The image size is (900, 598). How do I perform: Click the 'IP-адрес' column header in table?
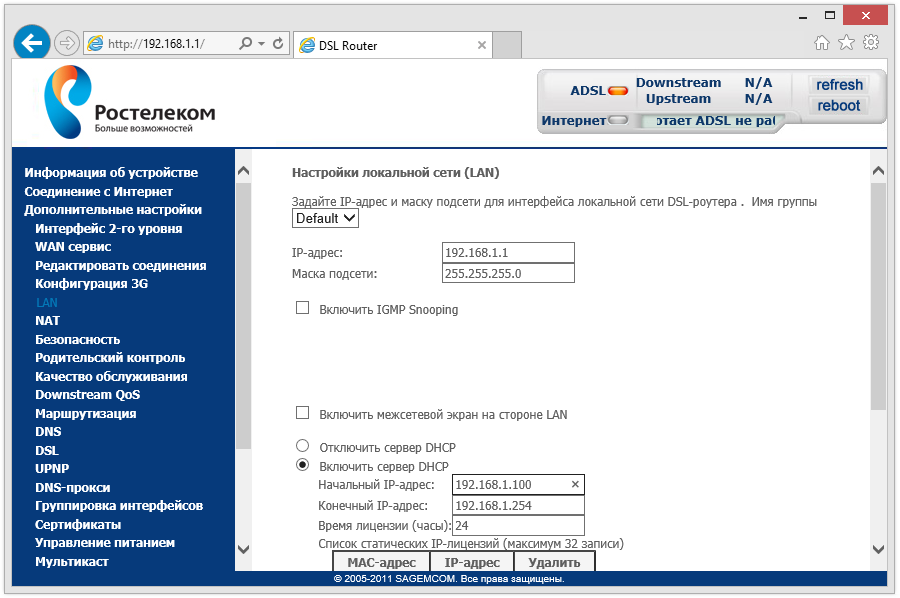[x=472, y=562]
